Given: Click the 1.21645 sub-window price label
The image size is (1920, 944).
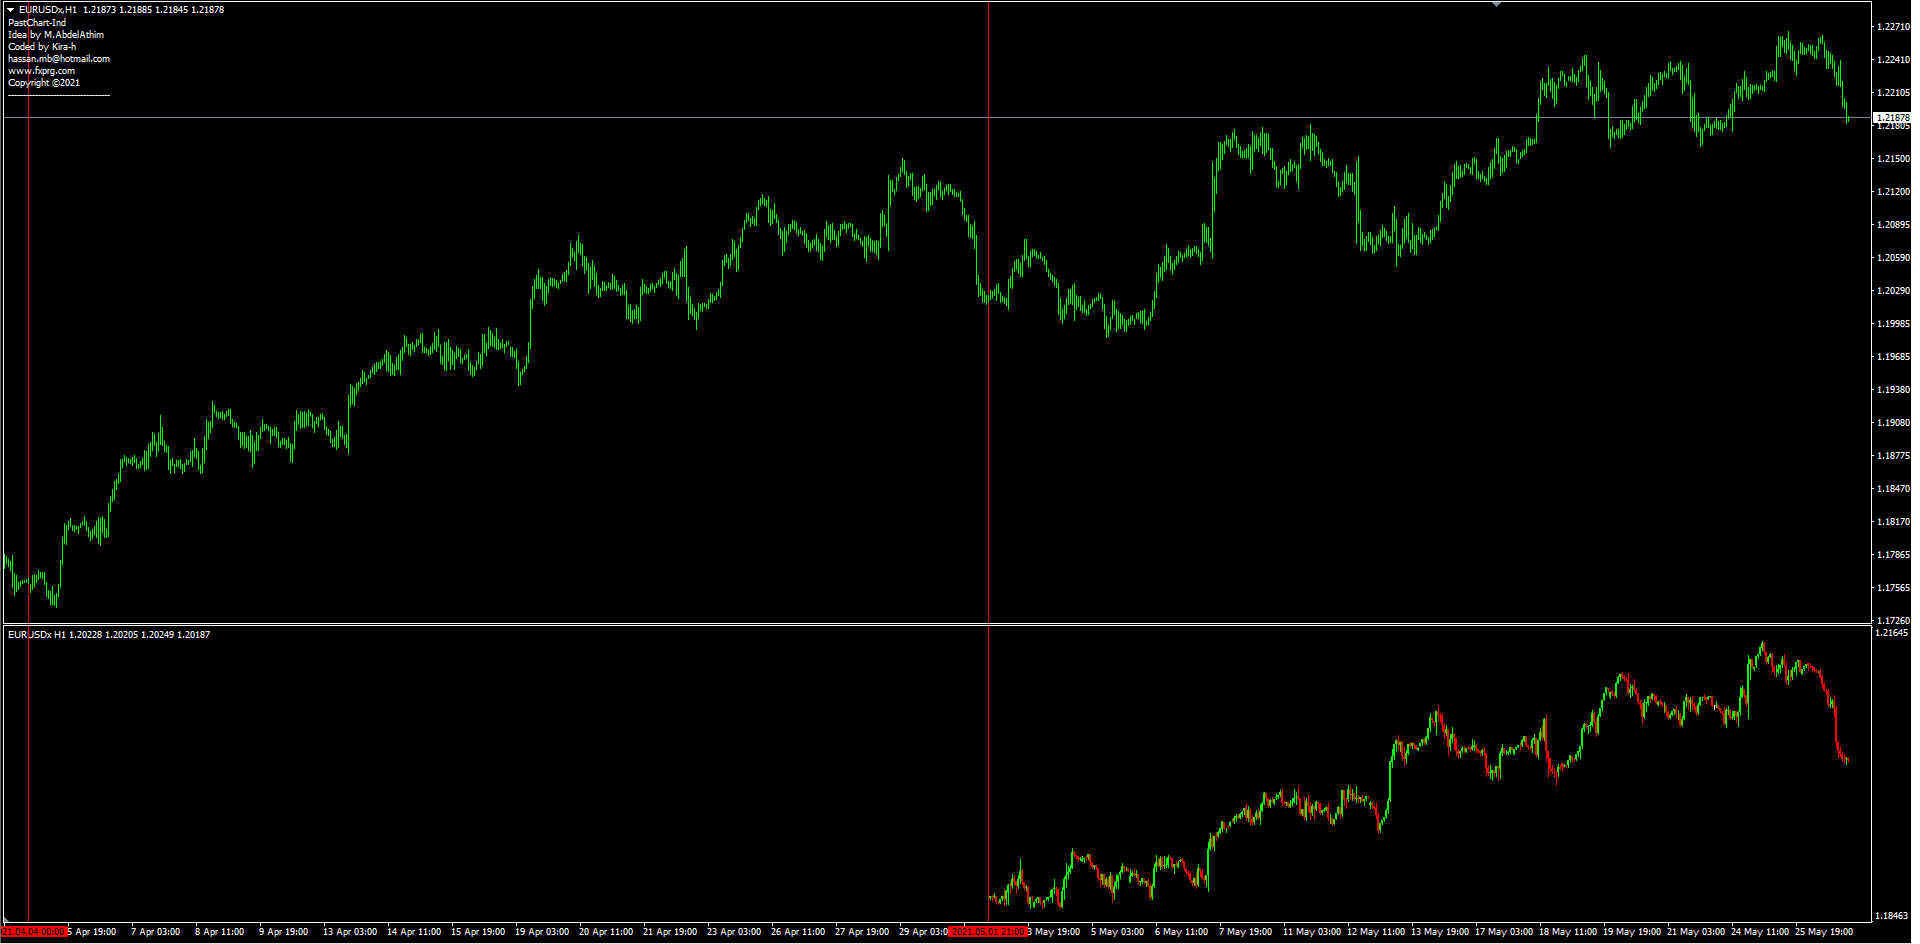Looking at the screenshot, I should click(x=1891, y=633).
